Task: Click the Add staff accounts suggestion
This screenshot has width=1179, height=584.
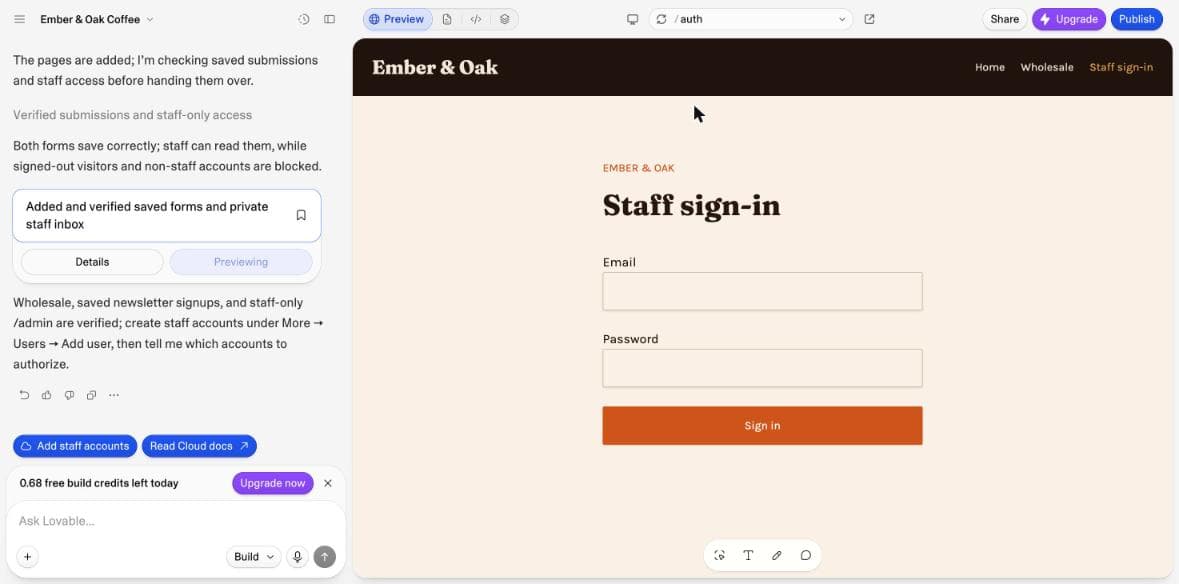Action: click(75, 446)
